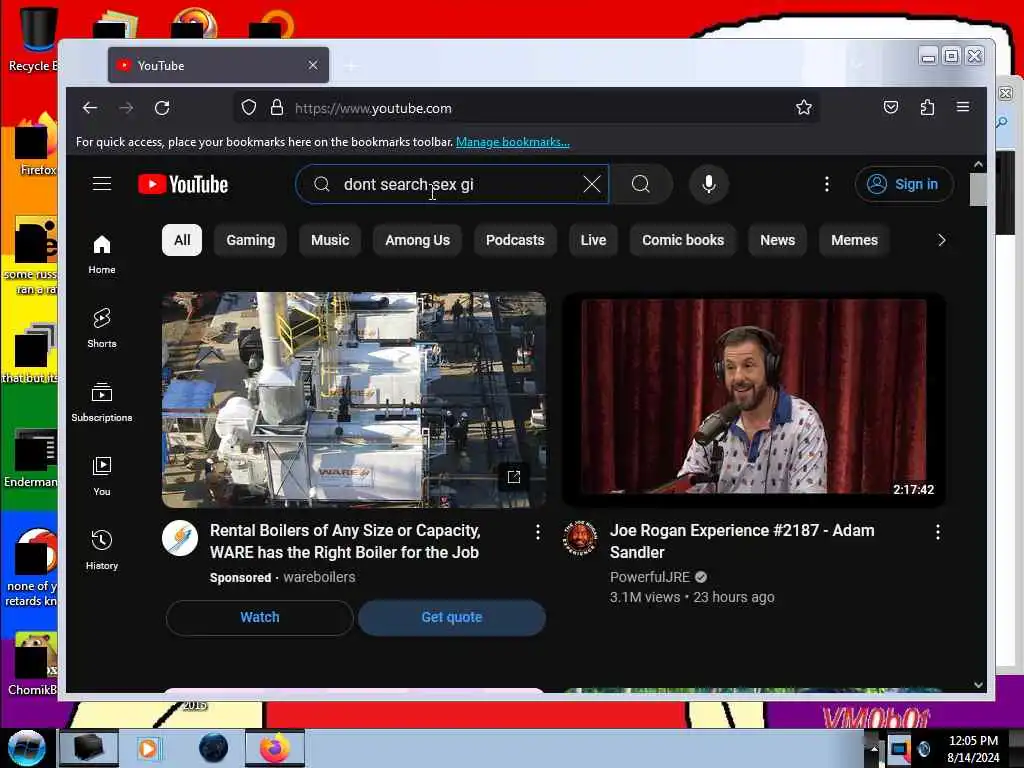Open Shorts in the sidebar
Image resolution: width=1024 pixels, height=768 pixels.
coord(102,328)
